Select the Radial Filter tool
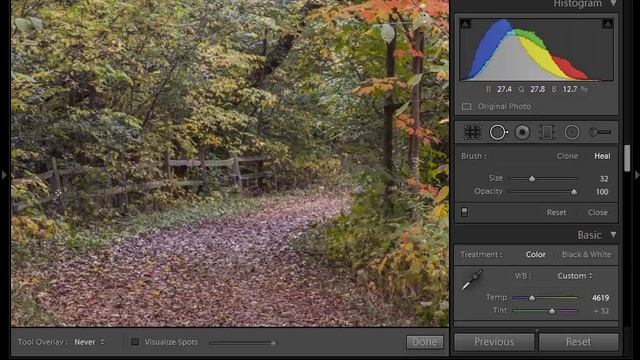 coord(572,132)
